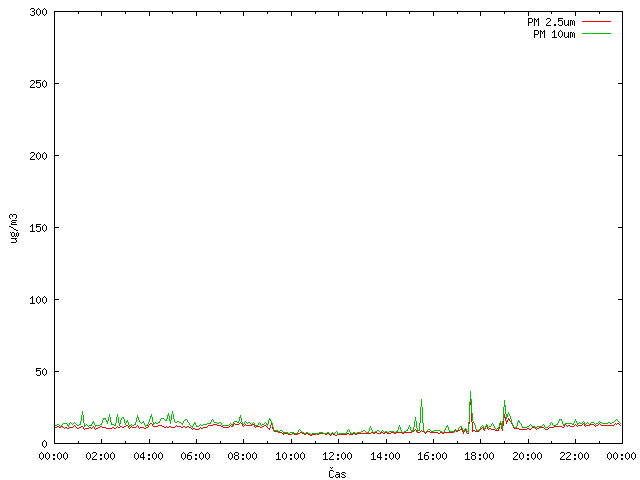Click the 150 y-axis value
The image size is (640, 480).
(x=38, y=228)
